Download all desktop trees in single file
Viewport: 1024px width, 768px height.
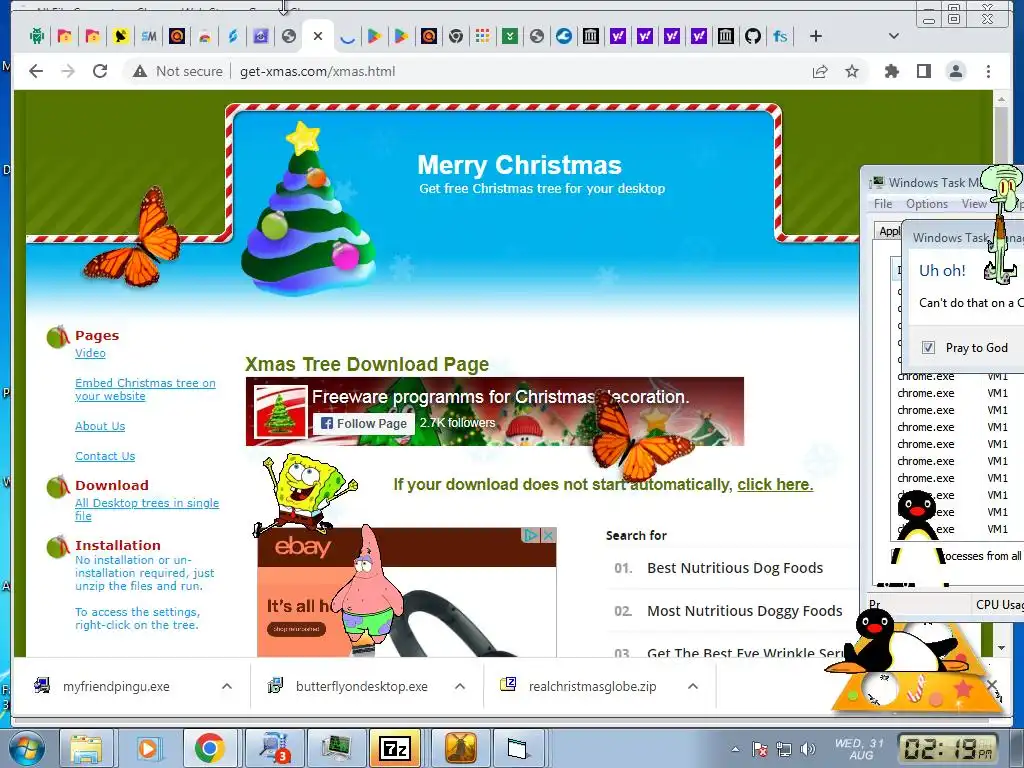coord(147,509)
